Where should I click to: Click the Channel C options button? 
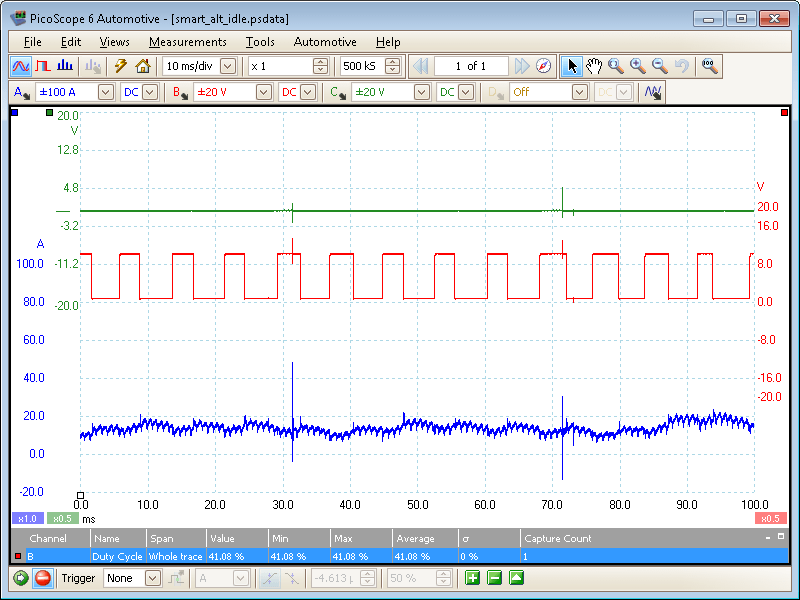click(340, 92)
